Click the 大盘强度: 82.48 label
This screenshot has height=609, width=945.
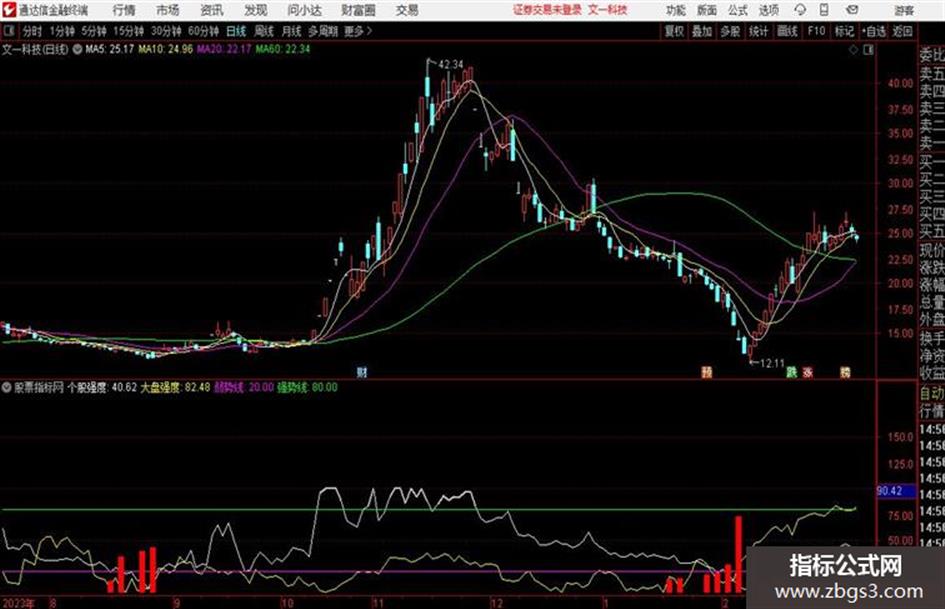click(x=175, y=388)
